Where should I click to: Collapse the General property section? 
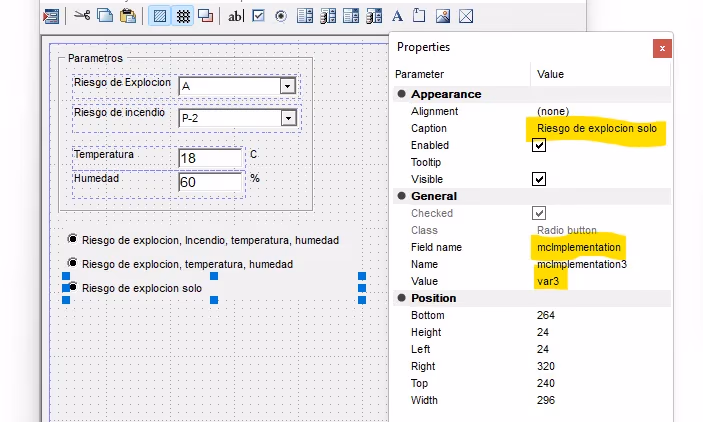(x=401, y=196)
